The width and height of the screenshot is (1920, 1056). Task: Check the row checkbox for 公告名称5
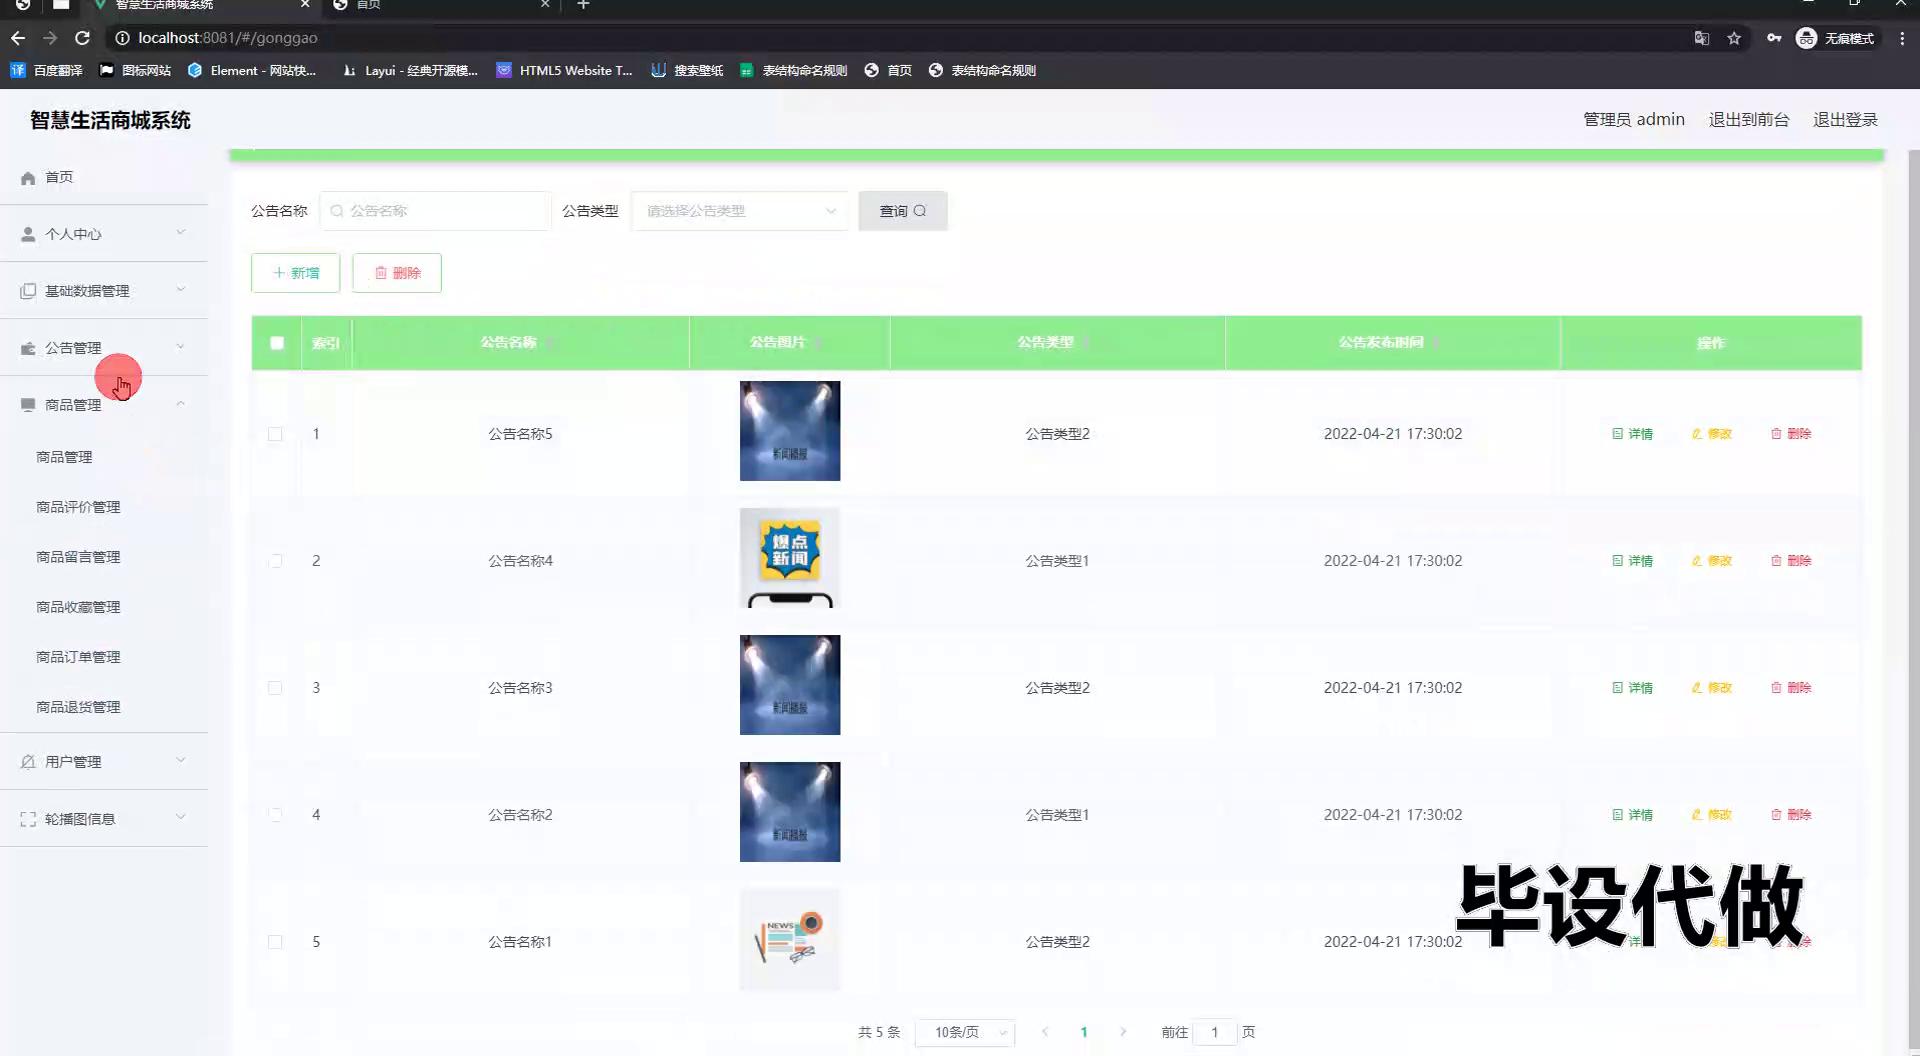[275, 434]
